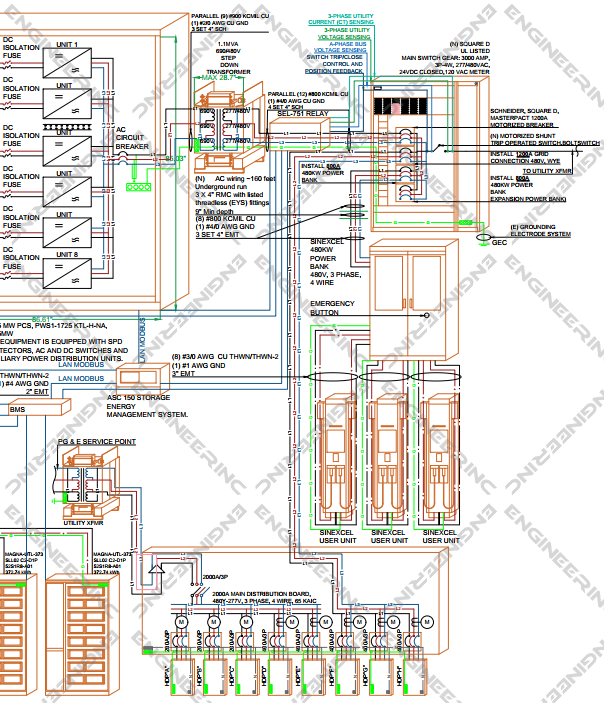Click the first motor M symbol
The width and height of the screenshot is (604, 703).
click(x=181, y=621)
